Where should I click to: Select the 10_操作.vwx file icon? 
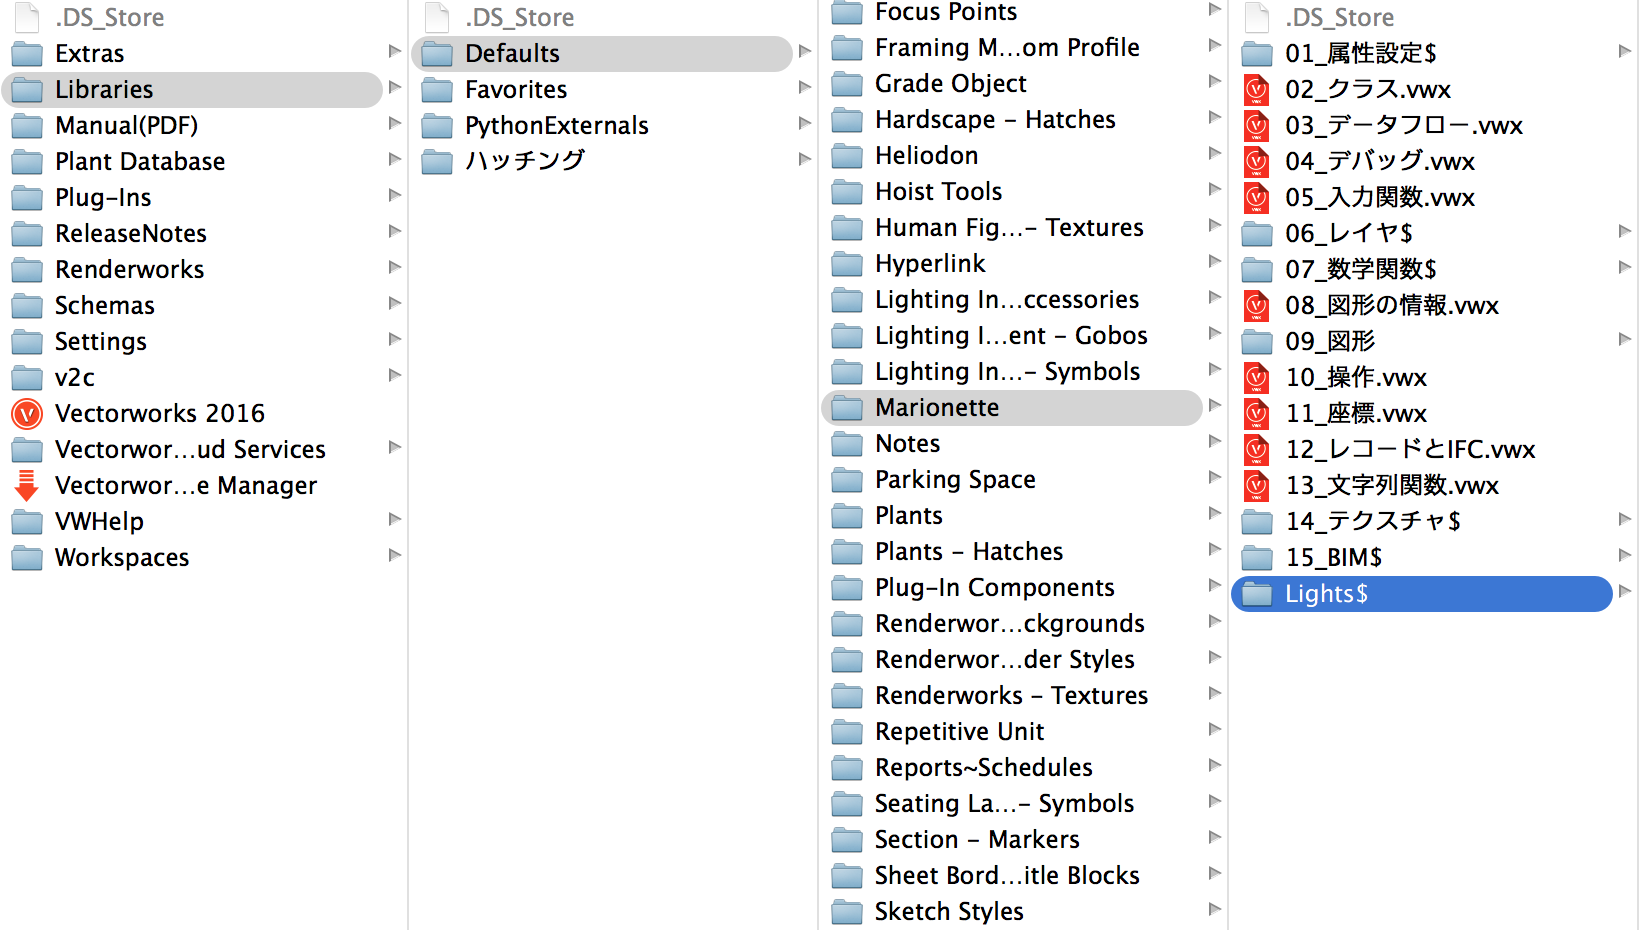1257,377
